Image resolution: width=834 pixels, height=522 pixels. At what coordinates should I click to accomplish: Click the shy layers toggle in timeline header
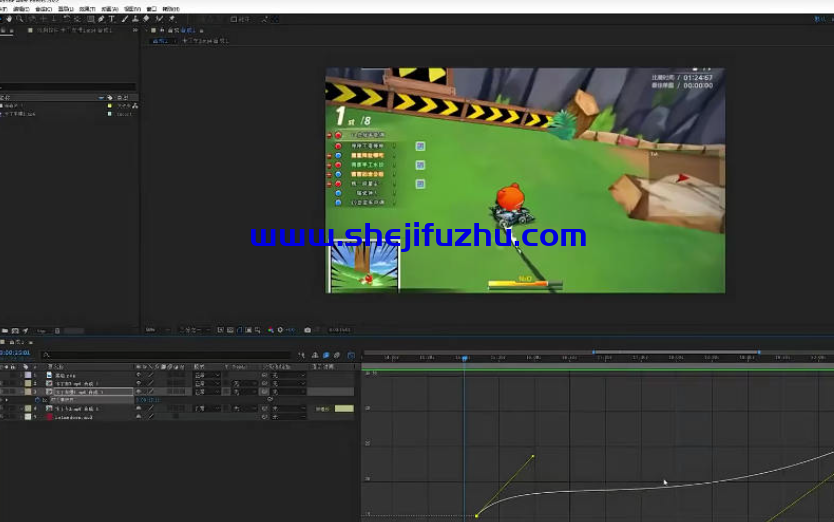(314, 355)
